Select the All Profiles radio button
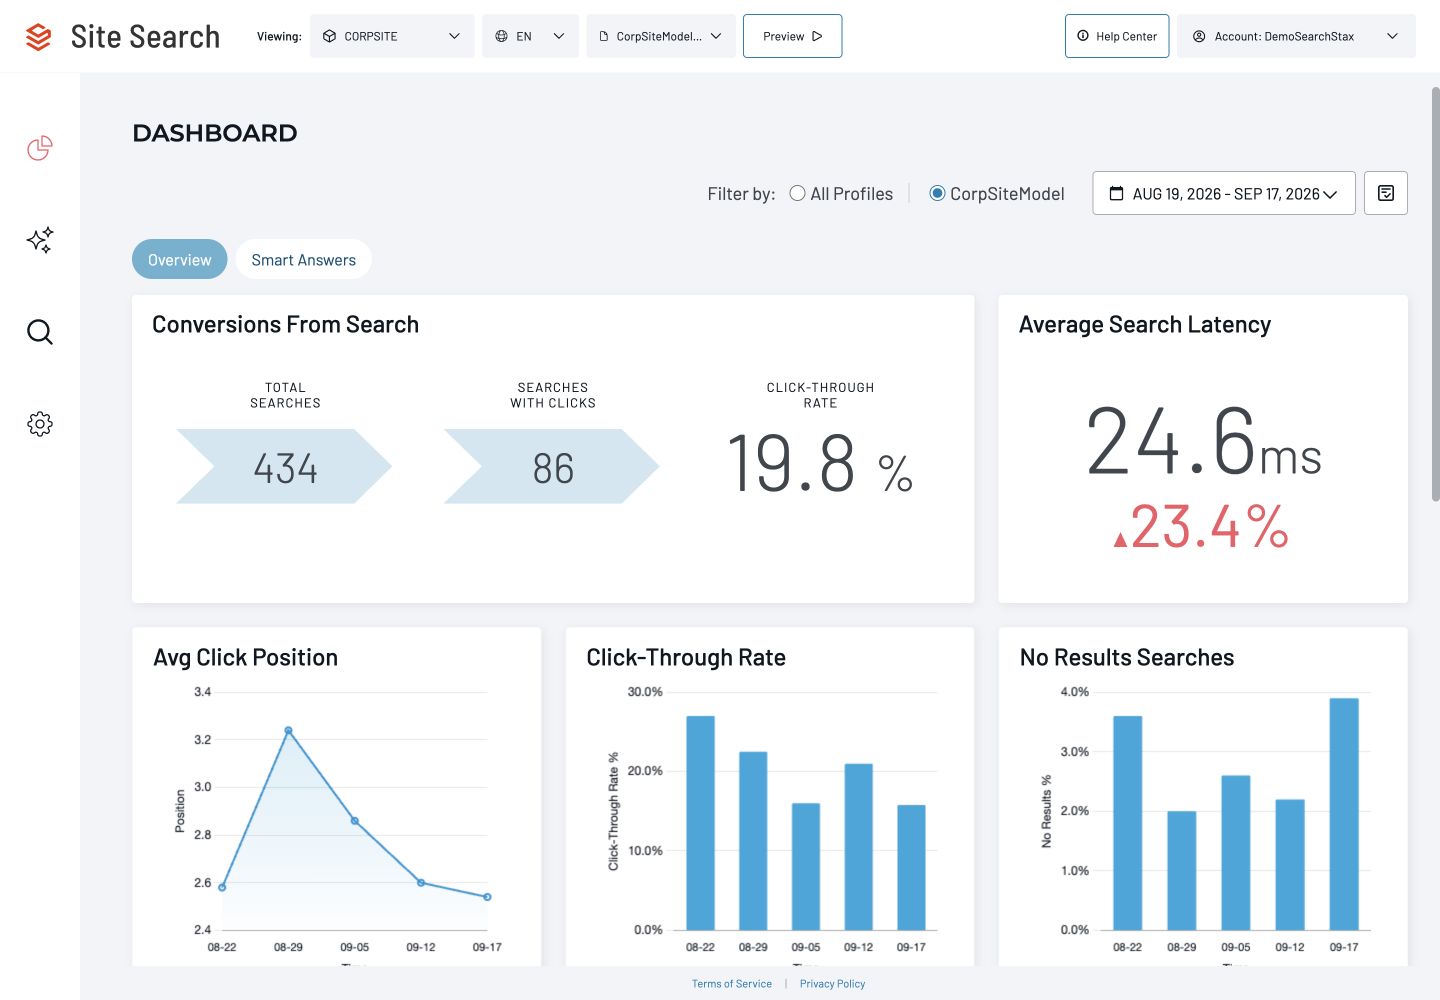Screen dimensions: 1440x1000 tap(797, 193)
